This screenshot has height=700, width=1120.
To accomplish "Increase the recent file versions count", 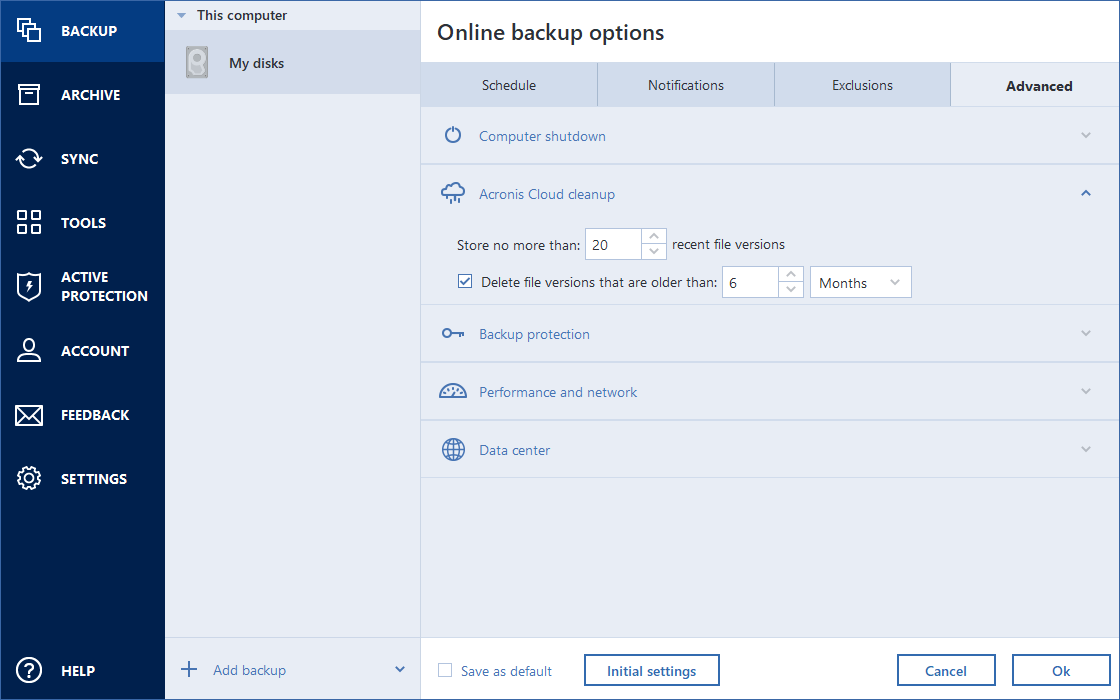I will click(654, 237).
